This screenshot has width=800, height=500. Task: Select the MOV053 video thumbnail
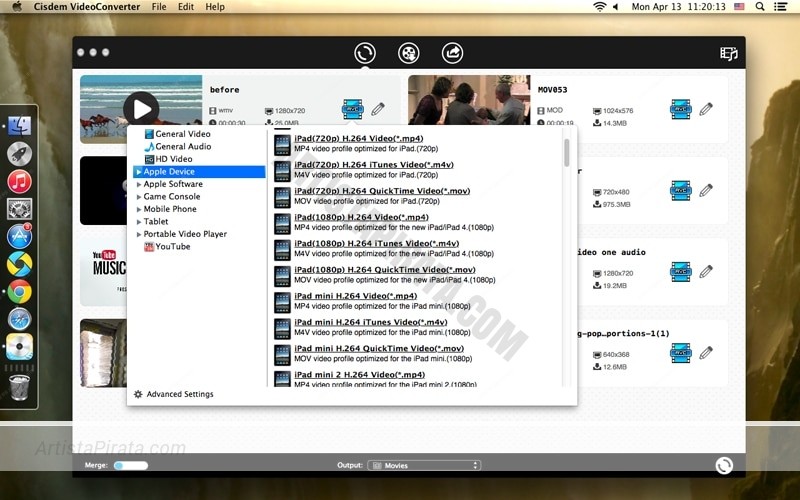(x=469, y=100)
